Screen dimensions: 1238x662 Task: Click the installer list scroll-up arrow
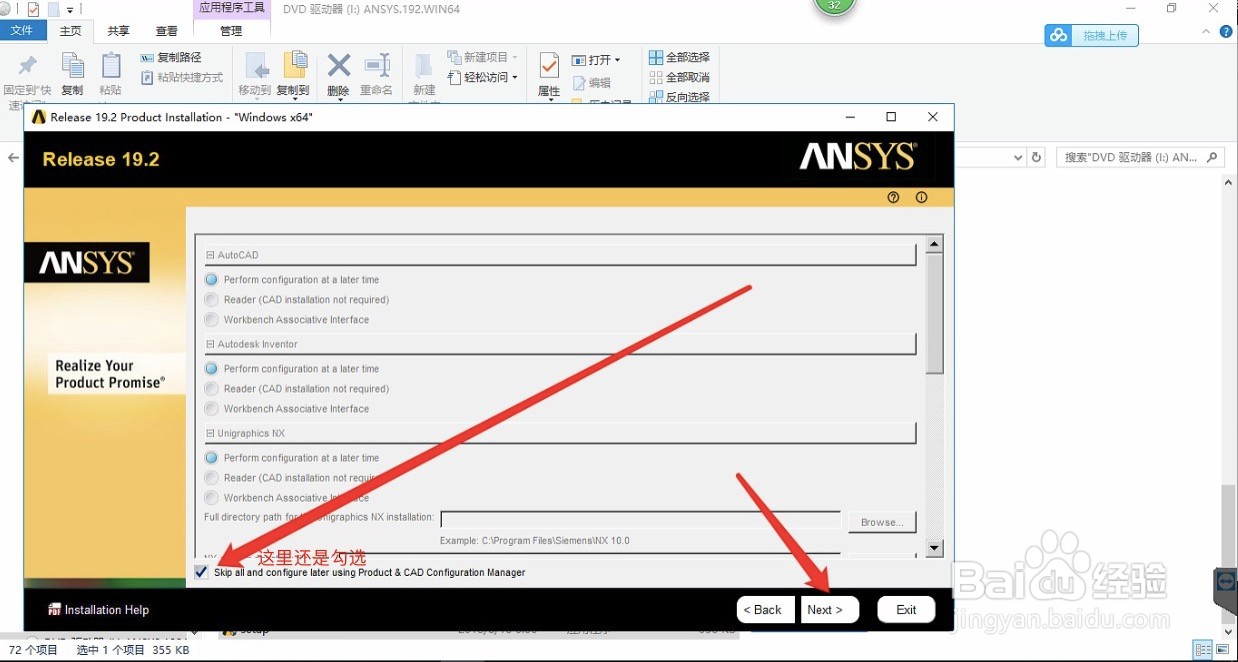tap(935, 245)
